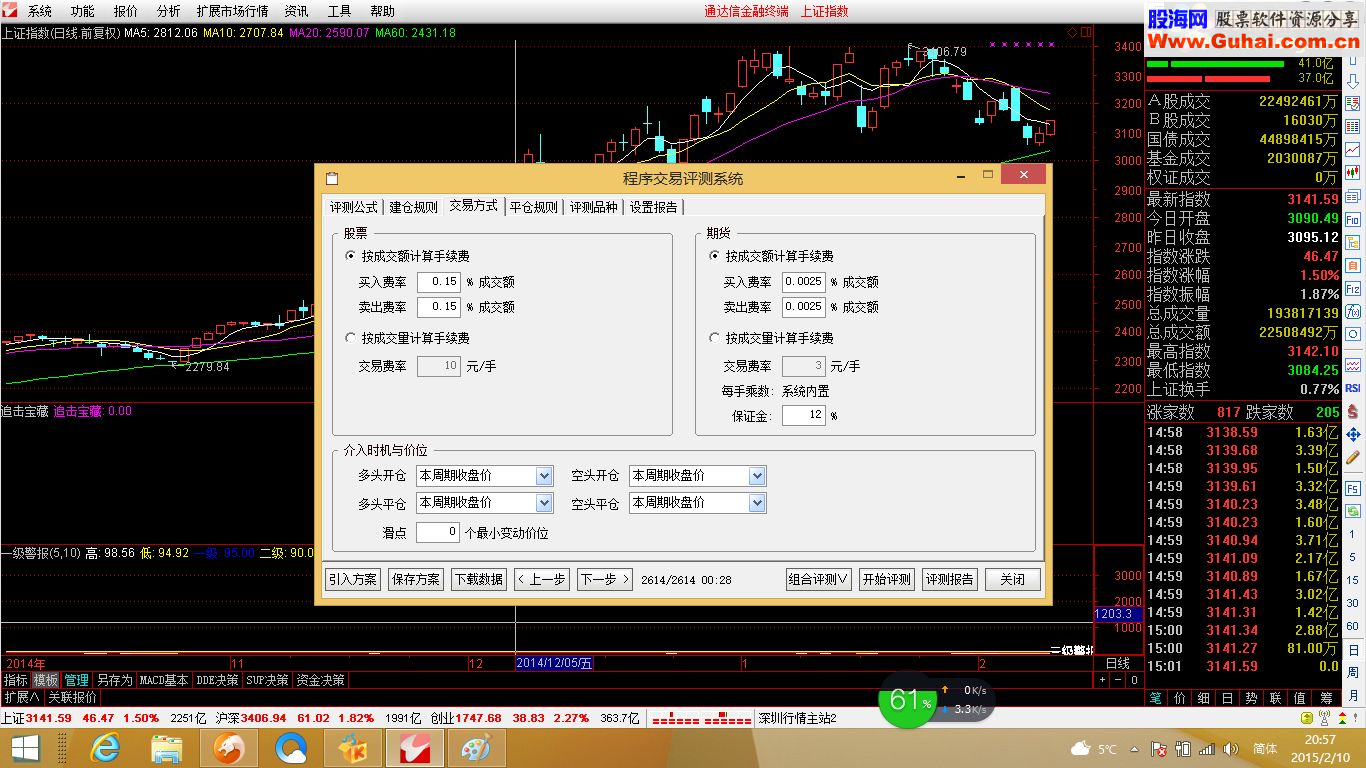
Task: Select the 月 monthly period button
Action: click(x=1353, y=696)
